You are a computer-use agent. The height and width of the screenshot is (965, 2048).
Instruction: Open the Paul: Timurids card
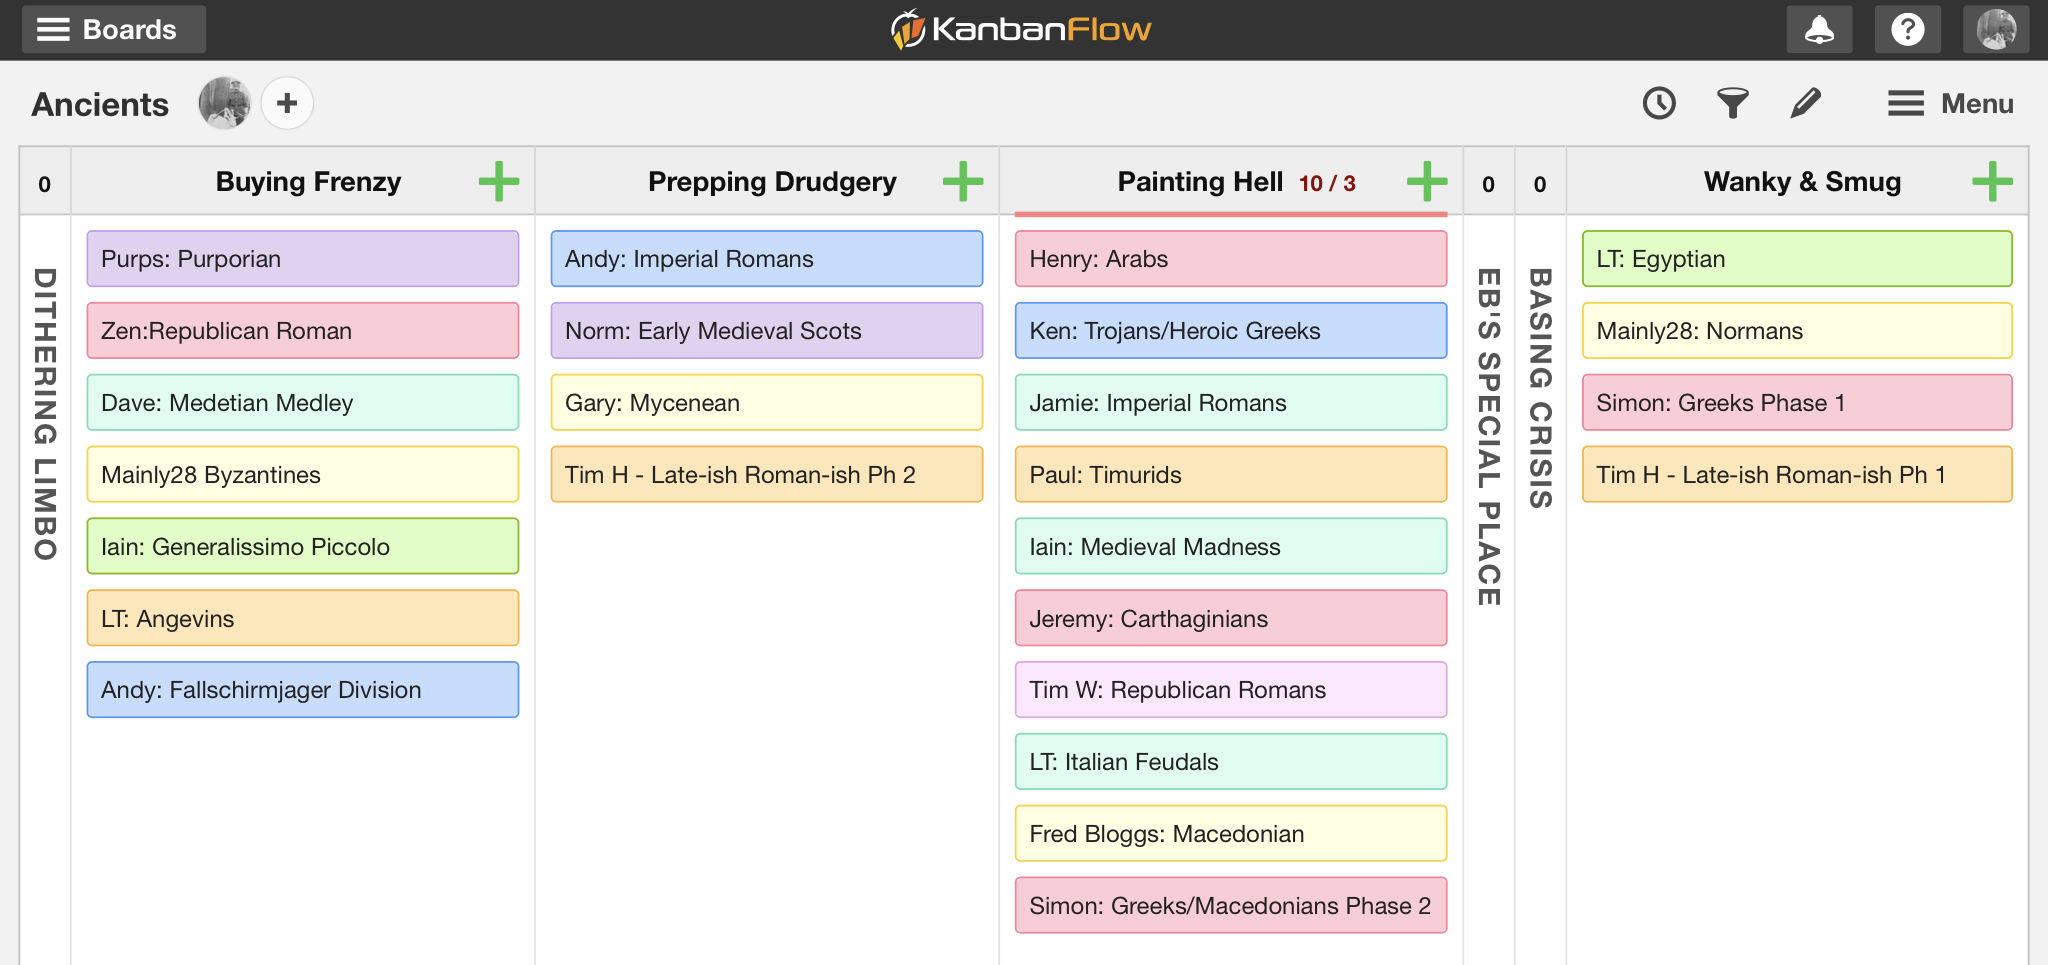pyautogui.click(x=1231, y=475)
